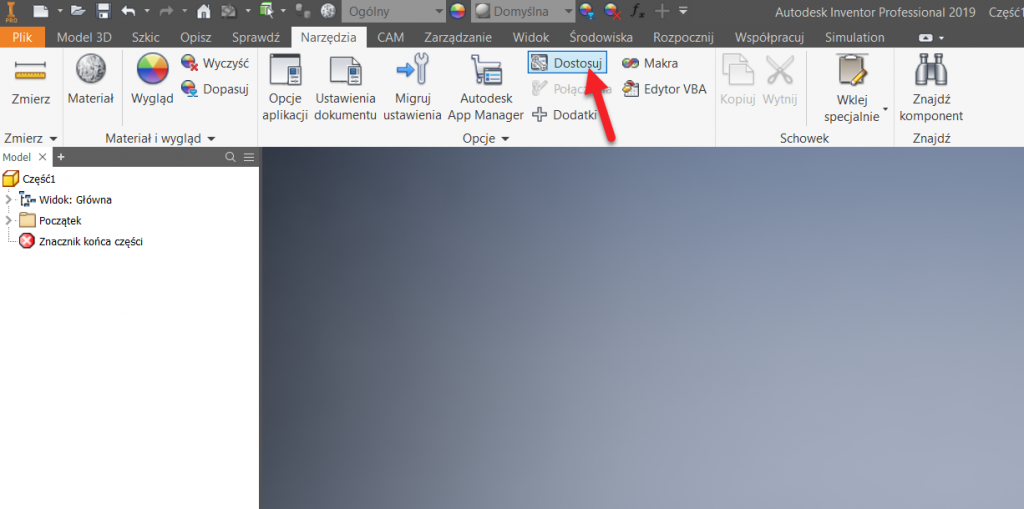Open Autodesk App Manager
The height and width of the screenshot is (509, 1024).
pyautogui.click(x=485, y=74)
